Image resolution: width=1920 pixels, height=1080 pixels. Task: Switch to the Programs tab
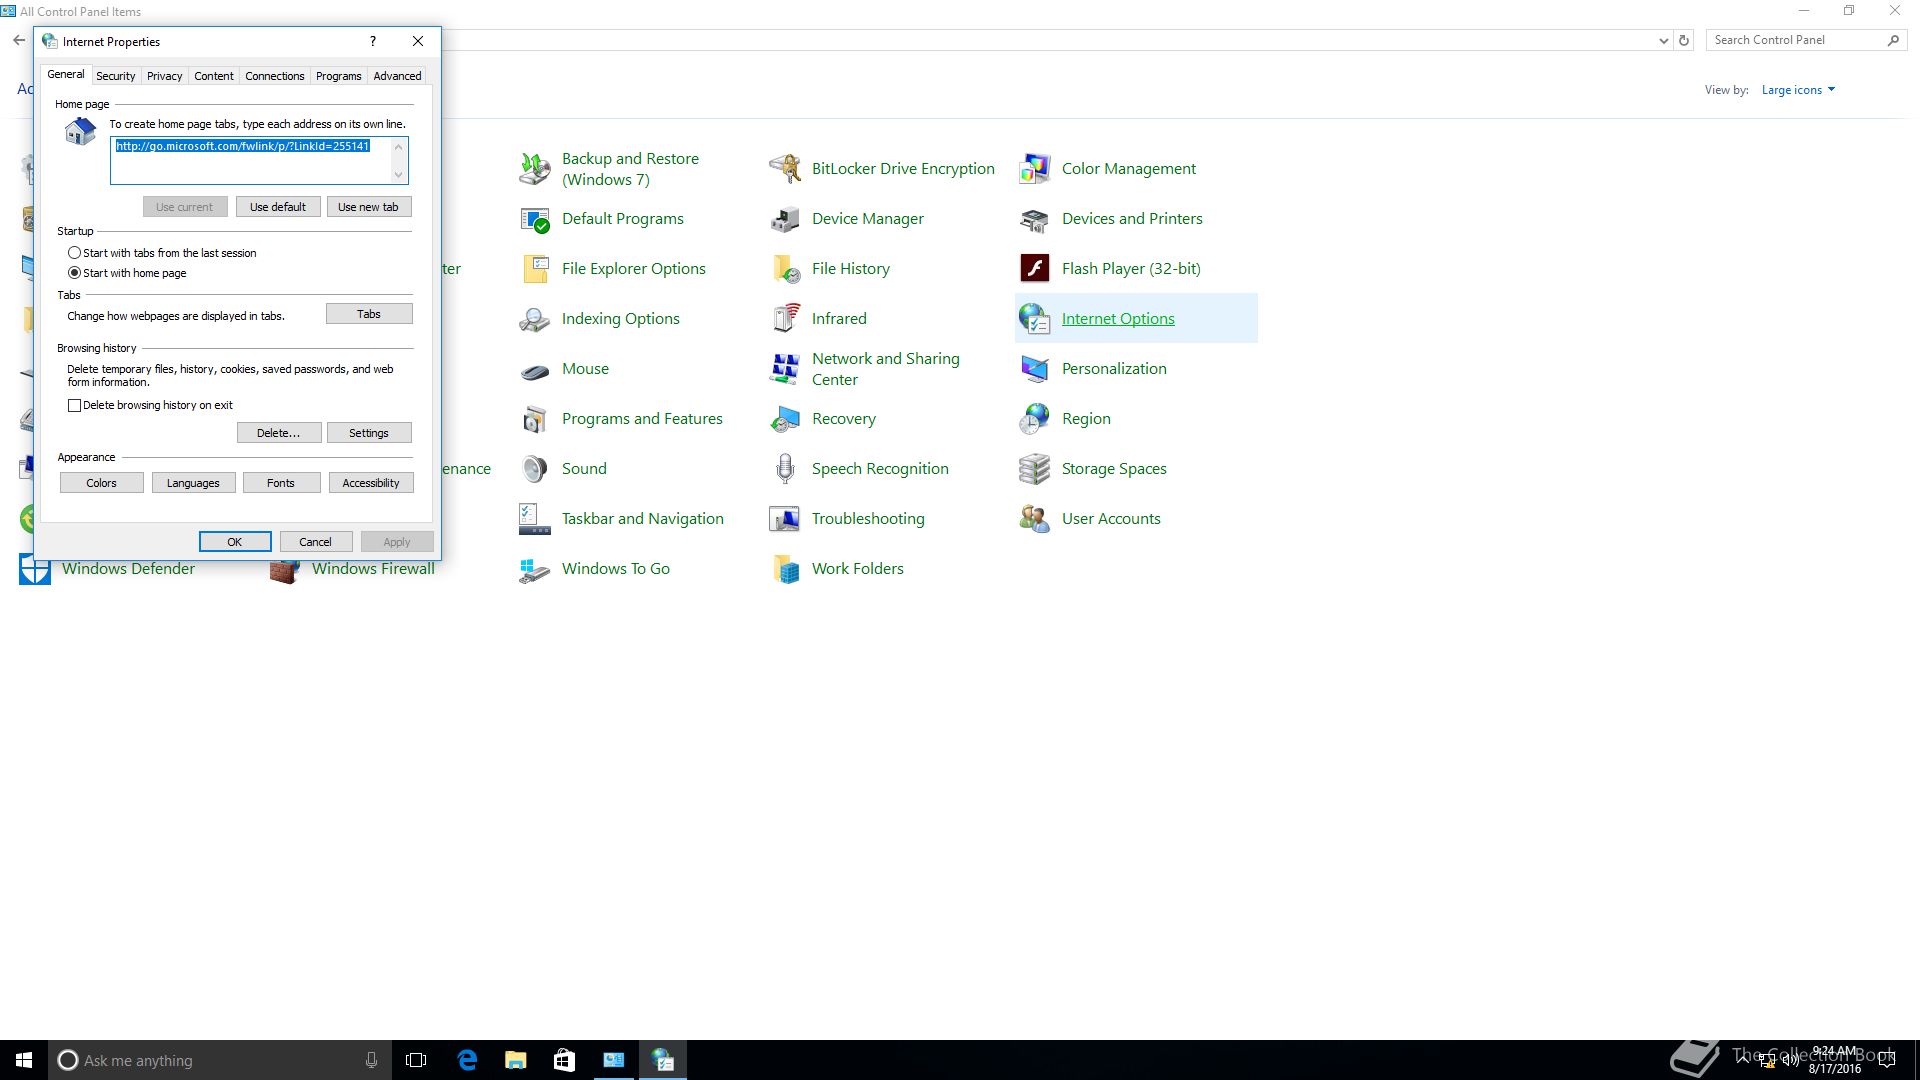pos(339,76)
